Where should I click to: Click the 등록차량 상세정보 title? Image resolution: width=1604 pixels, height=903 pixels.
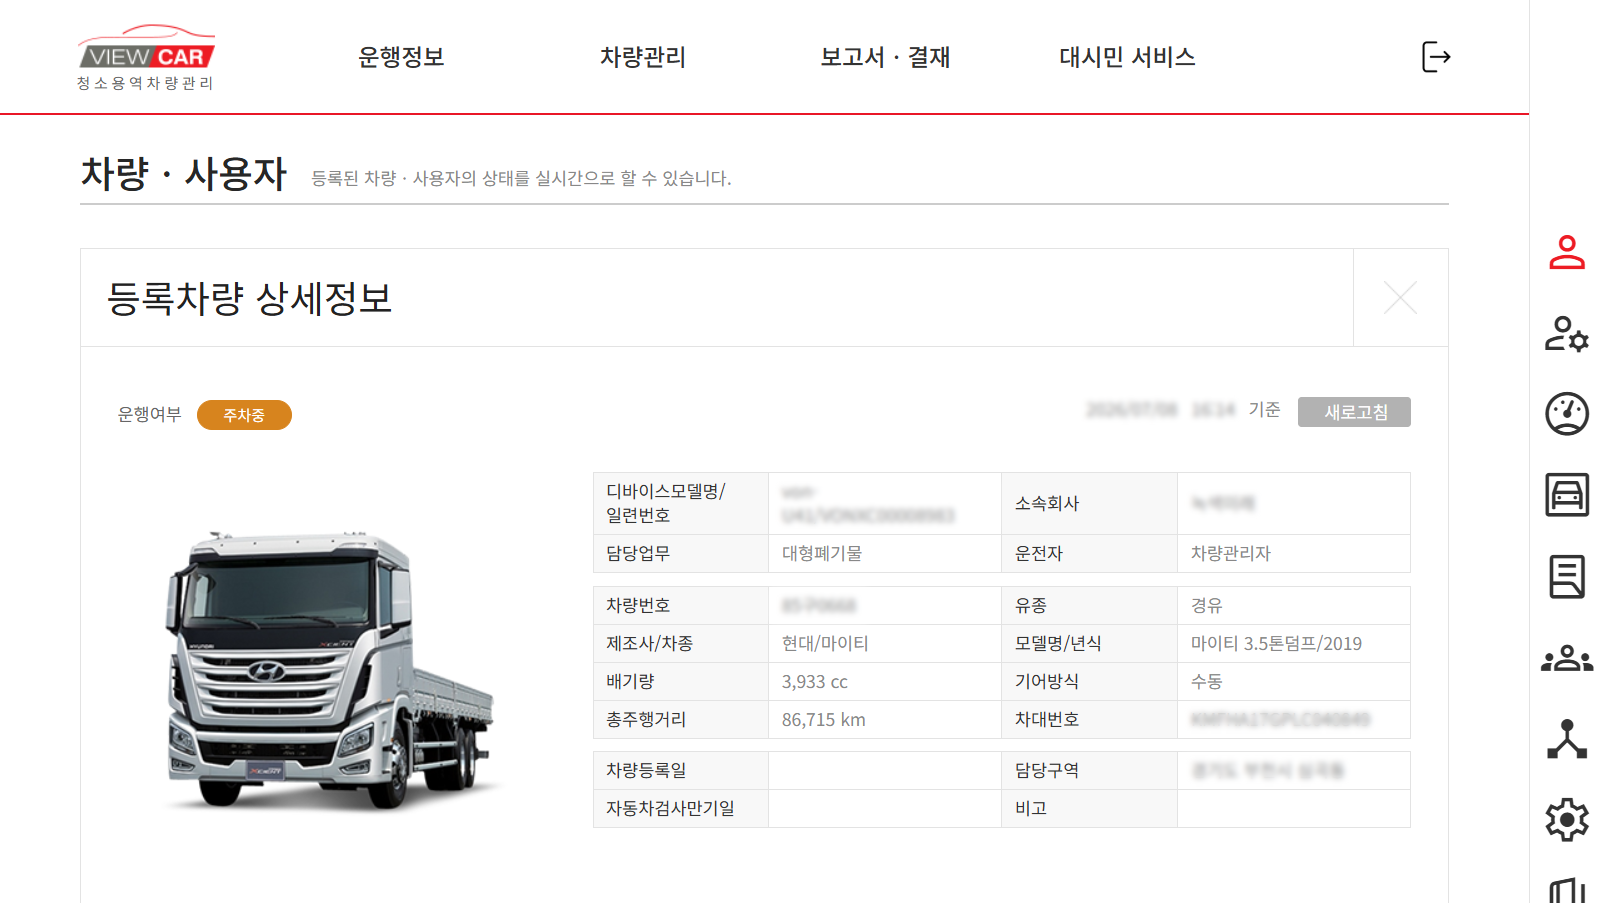click(249, 298)
